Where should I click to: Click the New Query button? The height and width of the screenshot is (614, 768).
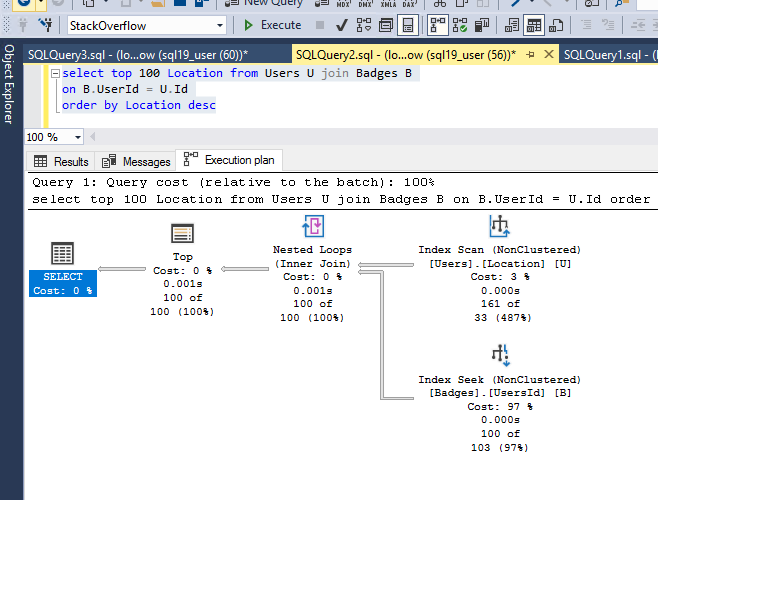[264, 3]
